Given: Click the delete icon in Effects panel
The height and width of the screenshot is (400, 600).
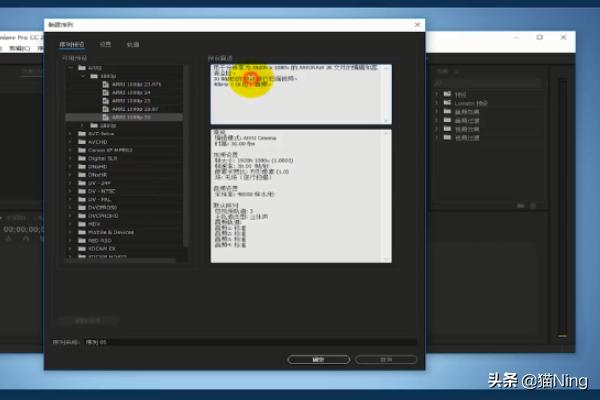Looking at the screenshot, I should (x=533, y=206).
